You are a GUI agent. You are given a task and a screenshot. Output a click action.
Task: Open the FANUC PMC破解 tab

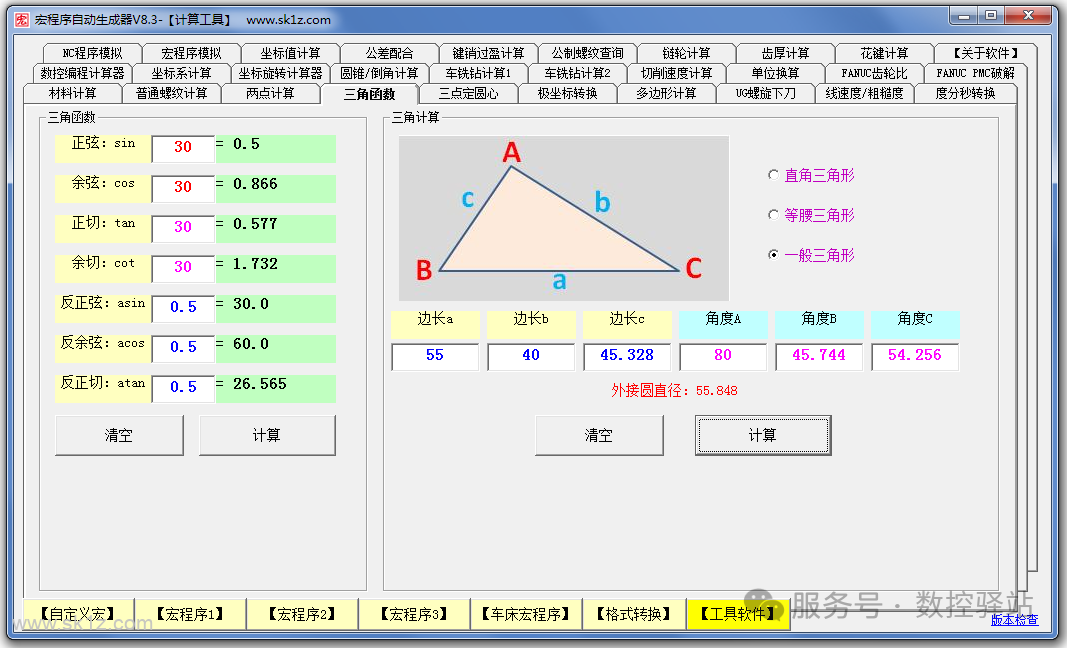974,73
